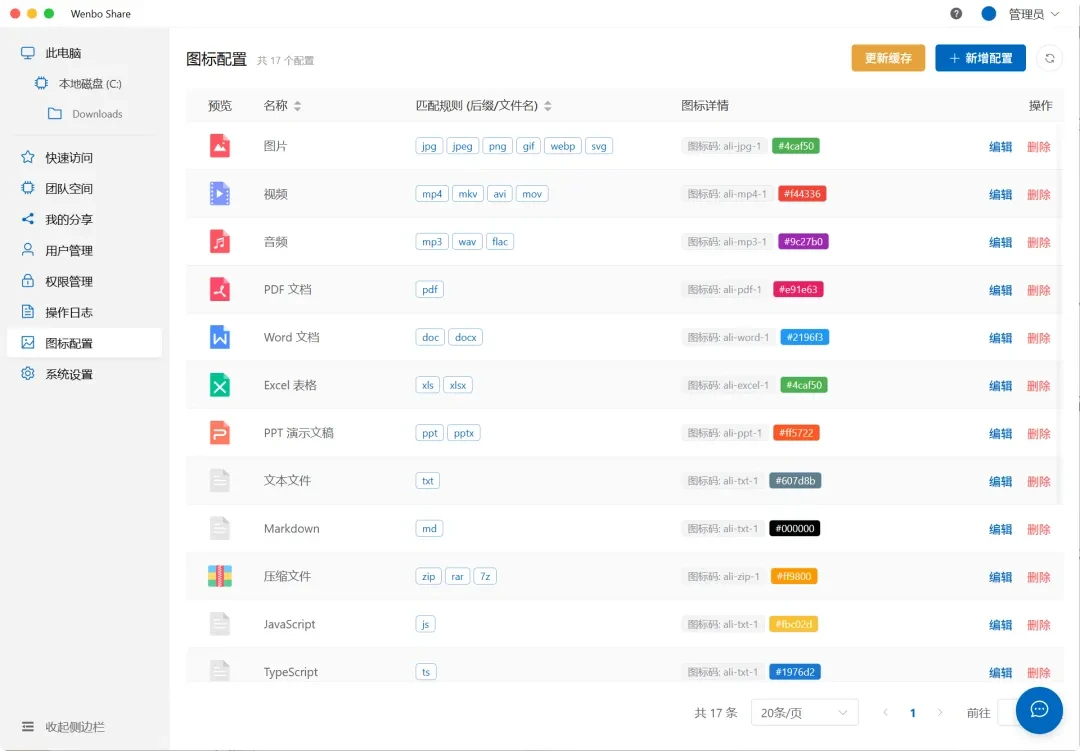Click the image file preview icon
1080x751 pixels.
220,146
